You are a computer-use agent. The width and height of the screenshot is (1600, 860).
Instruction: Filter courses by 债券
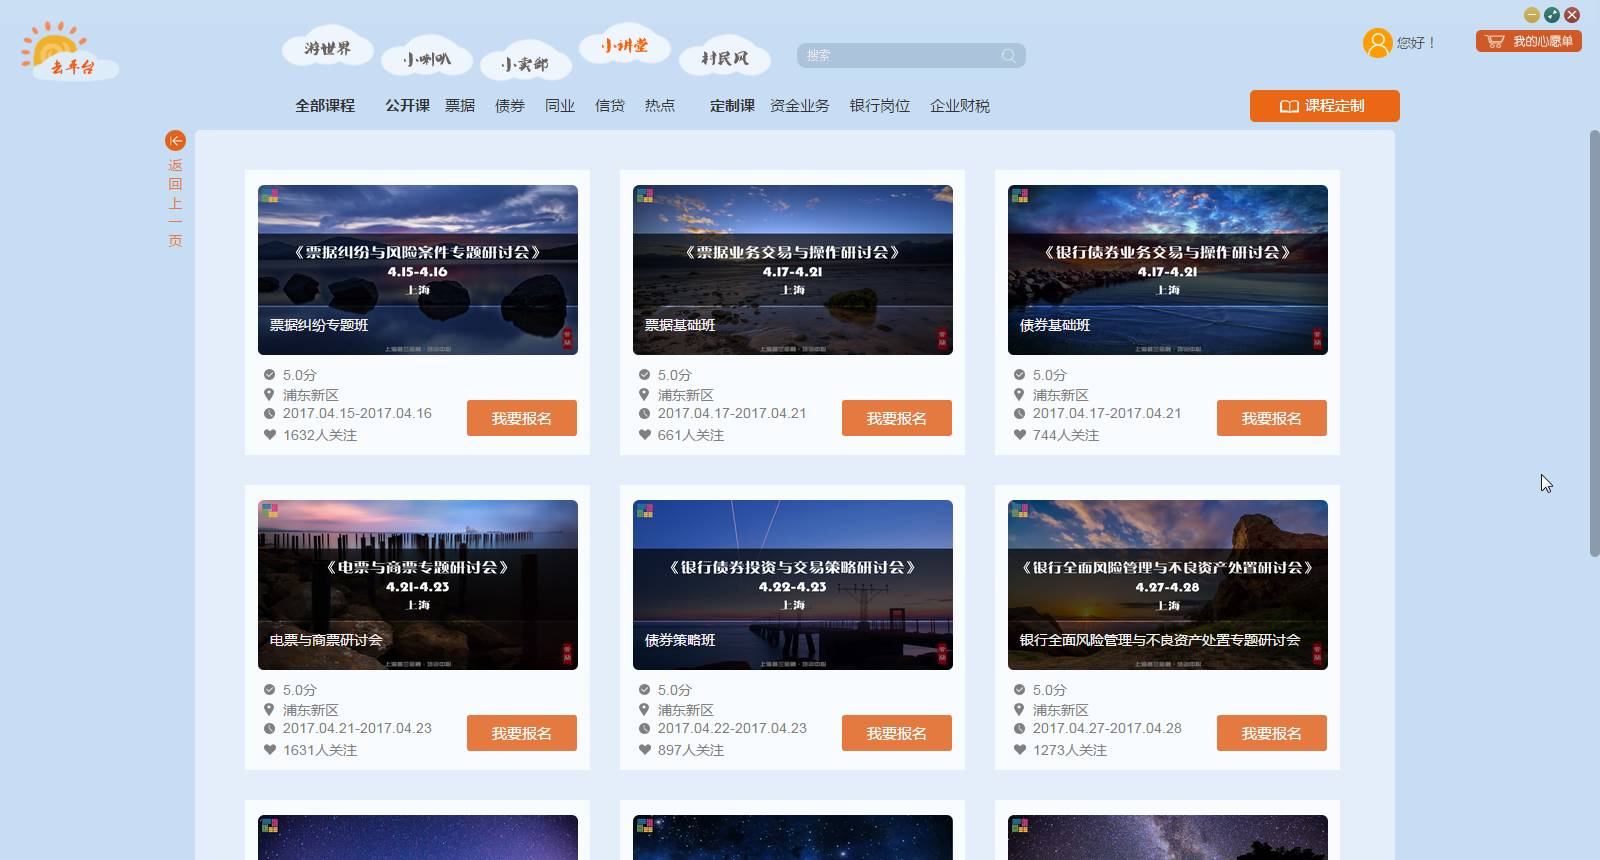click(510, 106)
